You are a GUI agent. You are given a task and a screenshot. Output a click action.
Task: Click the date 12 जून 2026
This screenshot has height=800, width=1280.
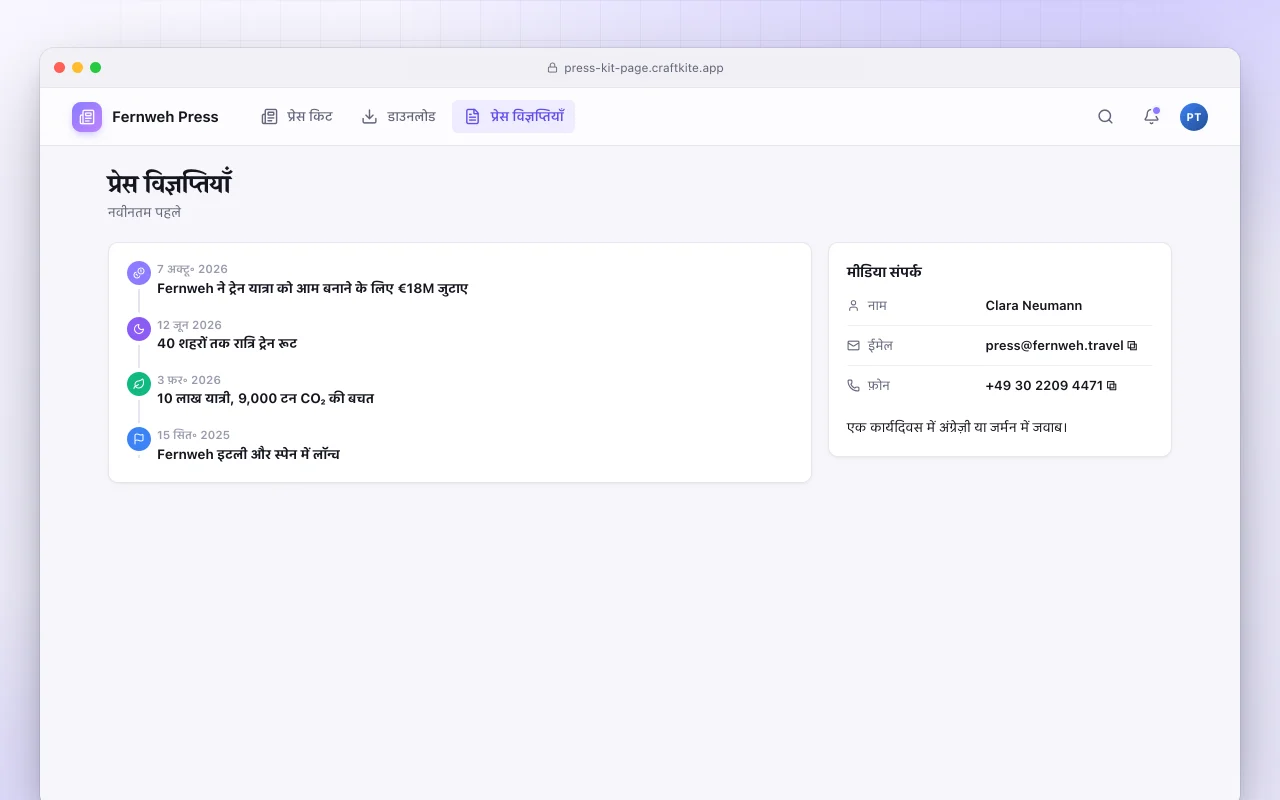(189, 325)
